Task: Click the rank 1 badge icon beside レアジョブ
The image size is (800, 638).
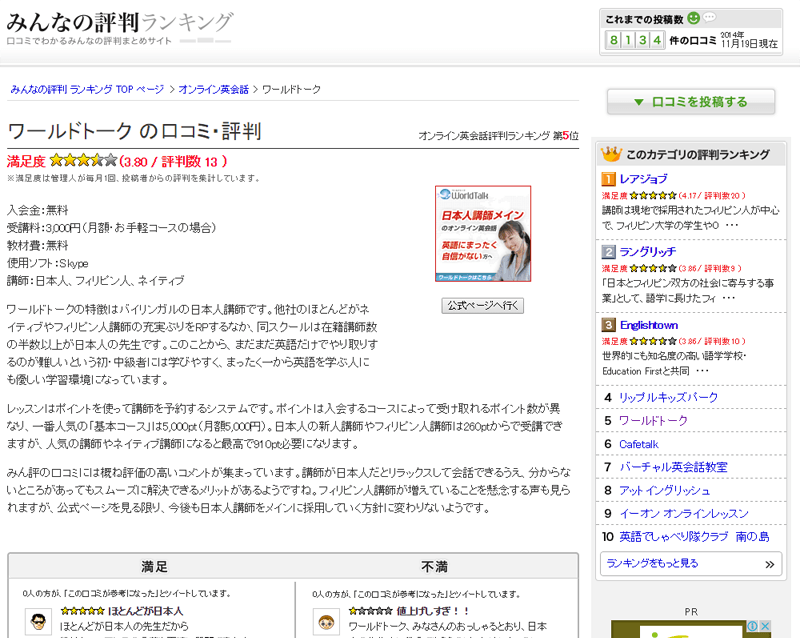Action: [608, 179]
